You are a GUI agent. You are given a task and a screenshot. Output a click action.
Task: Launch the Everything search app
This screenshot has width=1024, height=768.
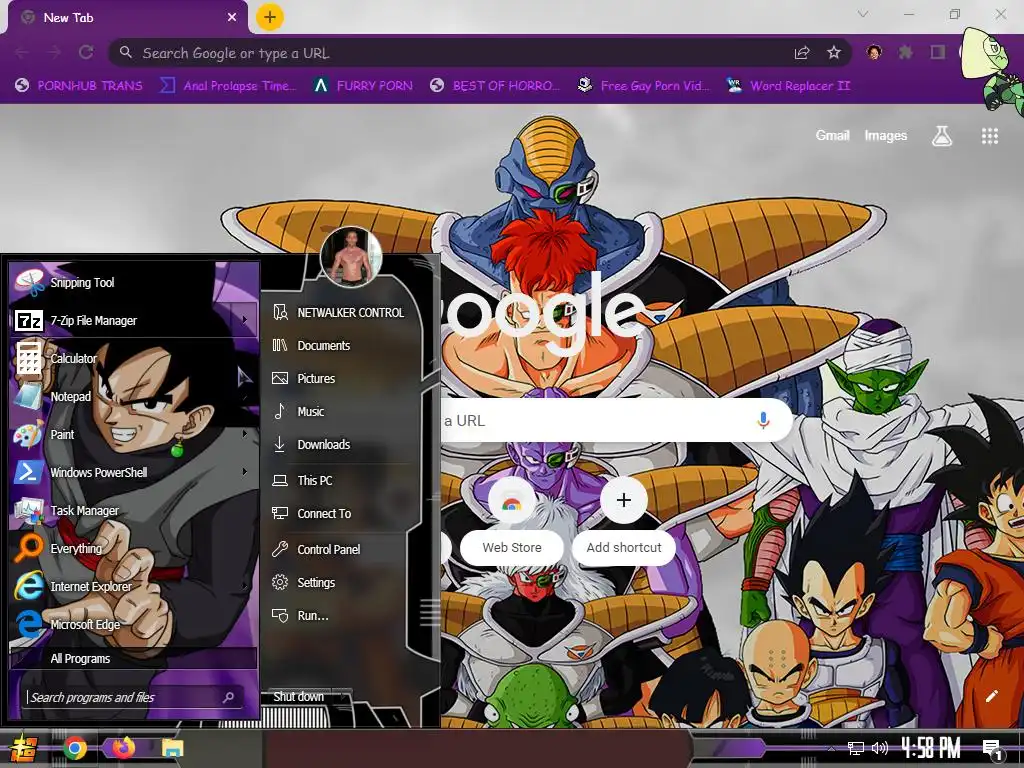tap(133, 548)
